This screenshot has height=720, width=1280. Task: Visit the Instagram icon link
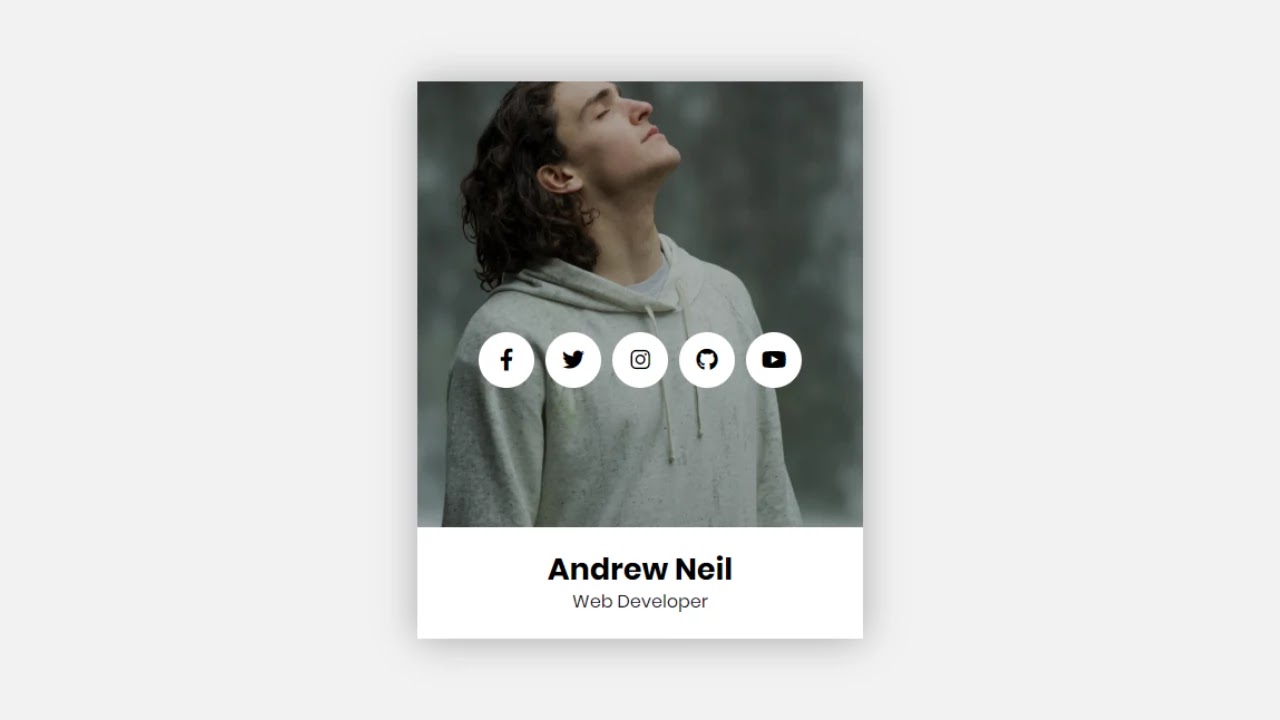tap(640, 360)
